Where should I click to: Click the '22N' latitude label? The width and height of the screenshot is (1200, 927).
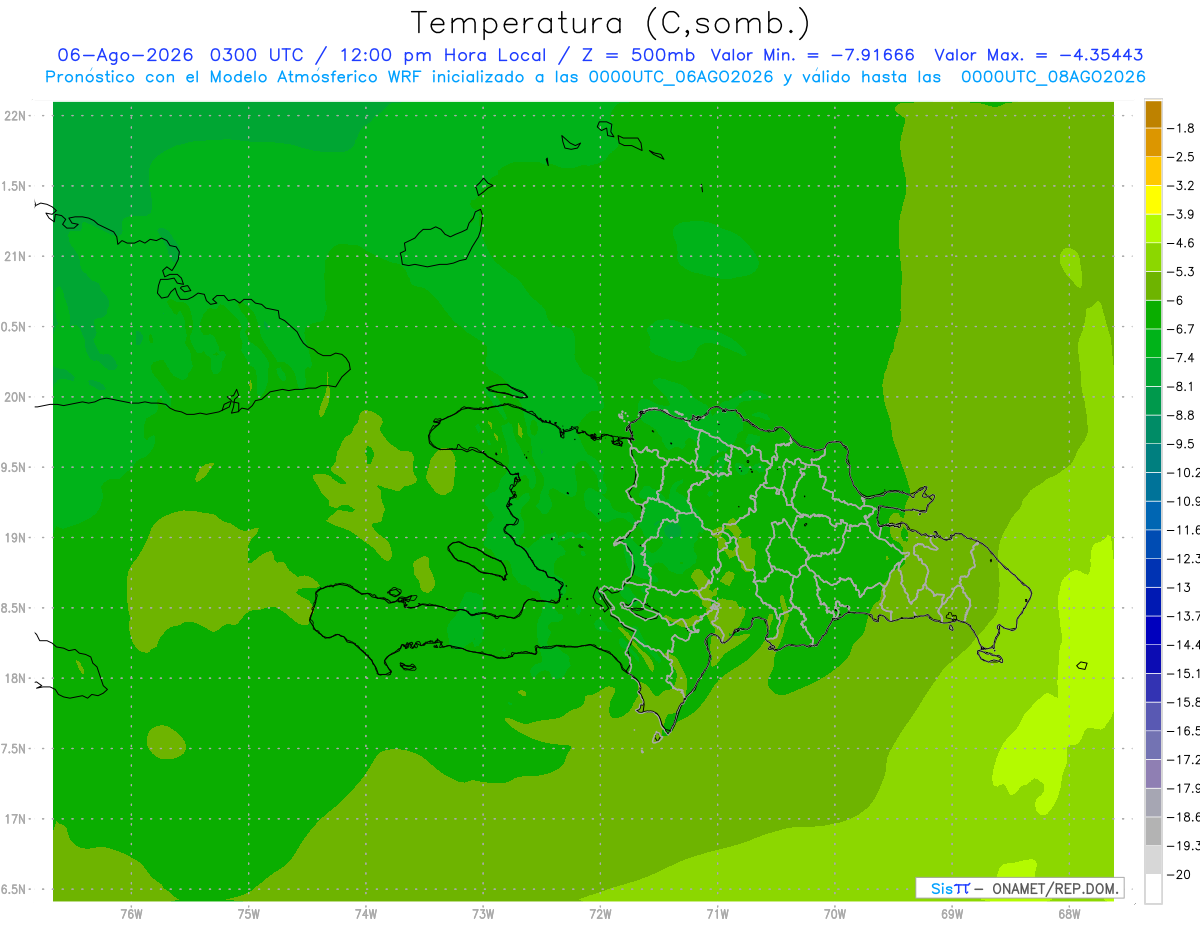pyautogui.click(x=15, y=115)
